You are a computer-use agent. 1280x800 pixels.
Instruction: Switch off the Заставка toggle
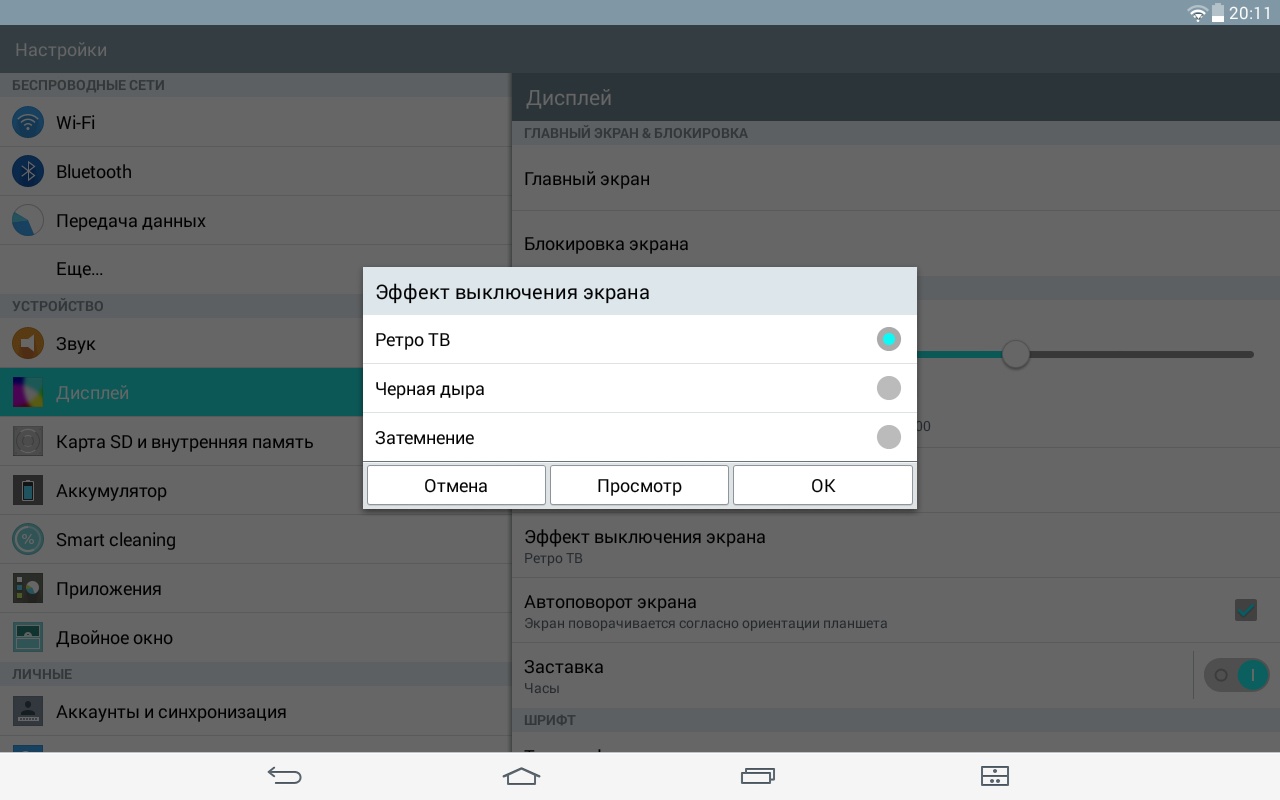pos(1237,675)
